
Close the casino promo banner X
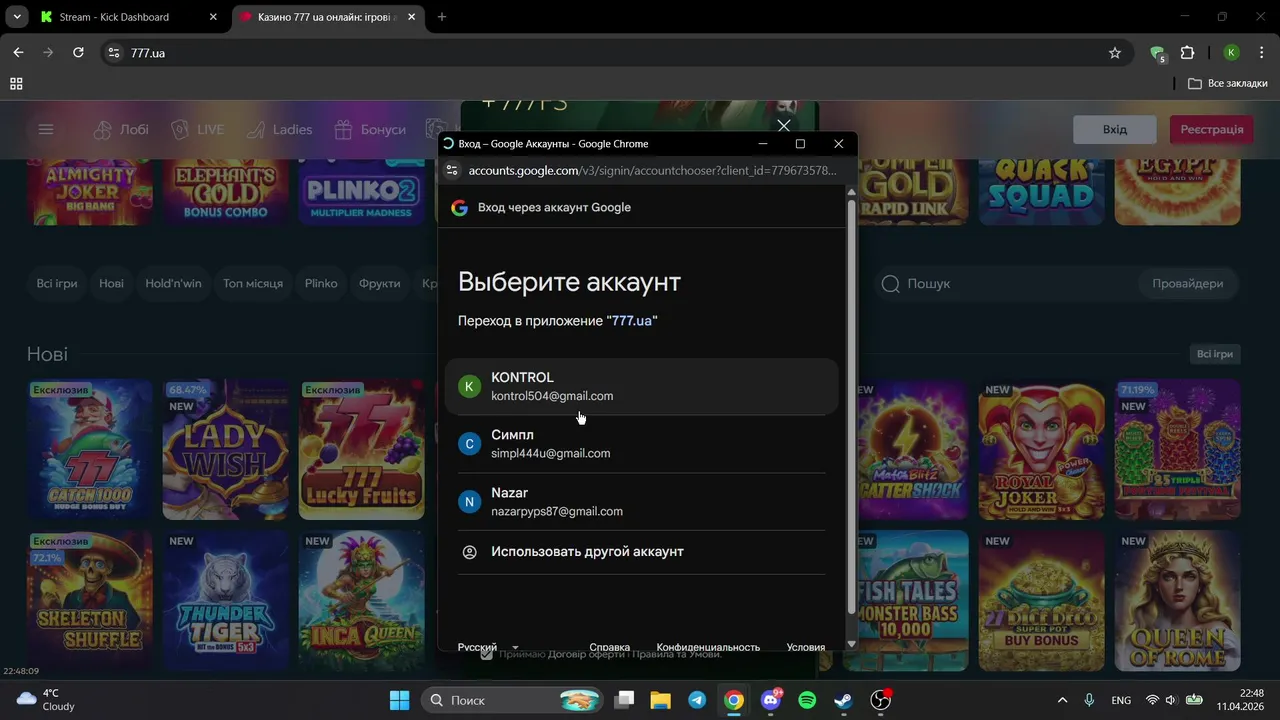pyautogui.click(x=784, y=125)
